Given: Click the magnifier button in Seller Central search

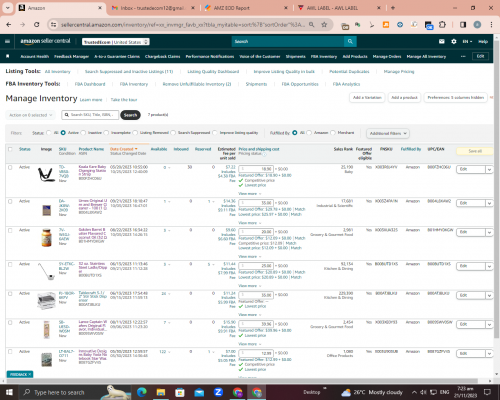Looking at the screenshot, I should [x=350, y=41].
